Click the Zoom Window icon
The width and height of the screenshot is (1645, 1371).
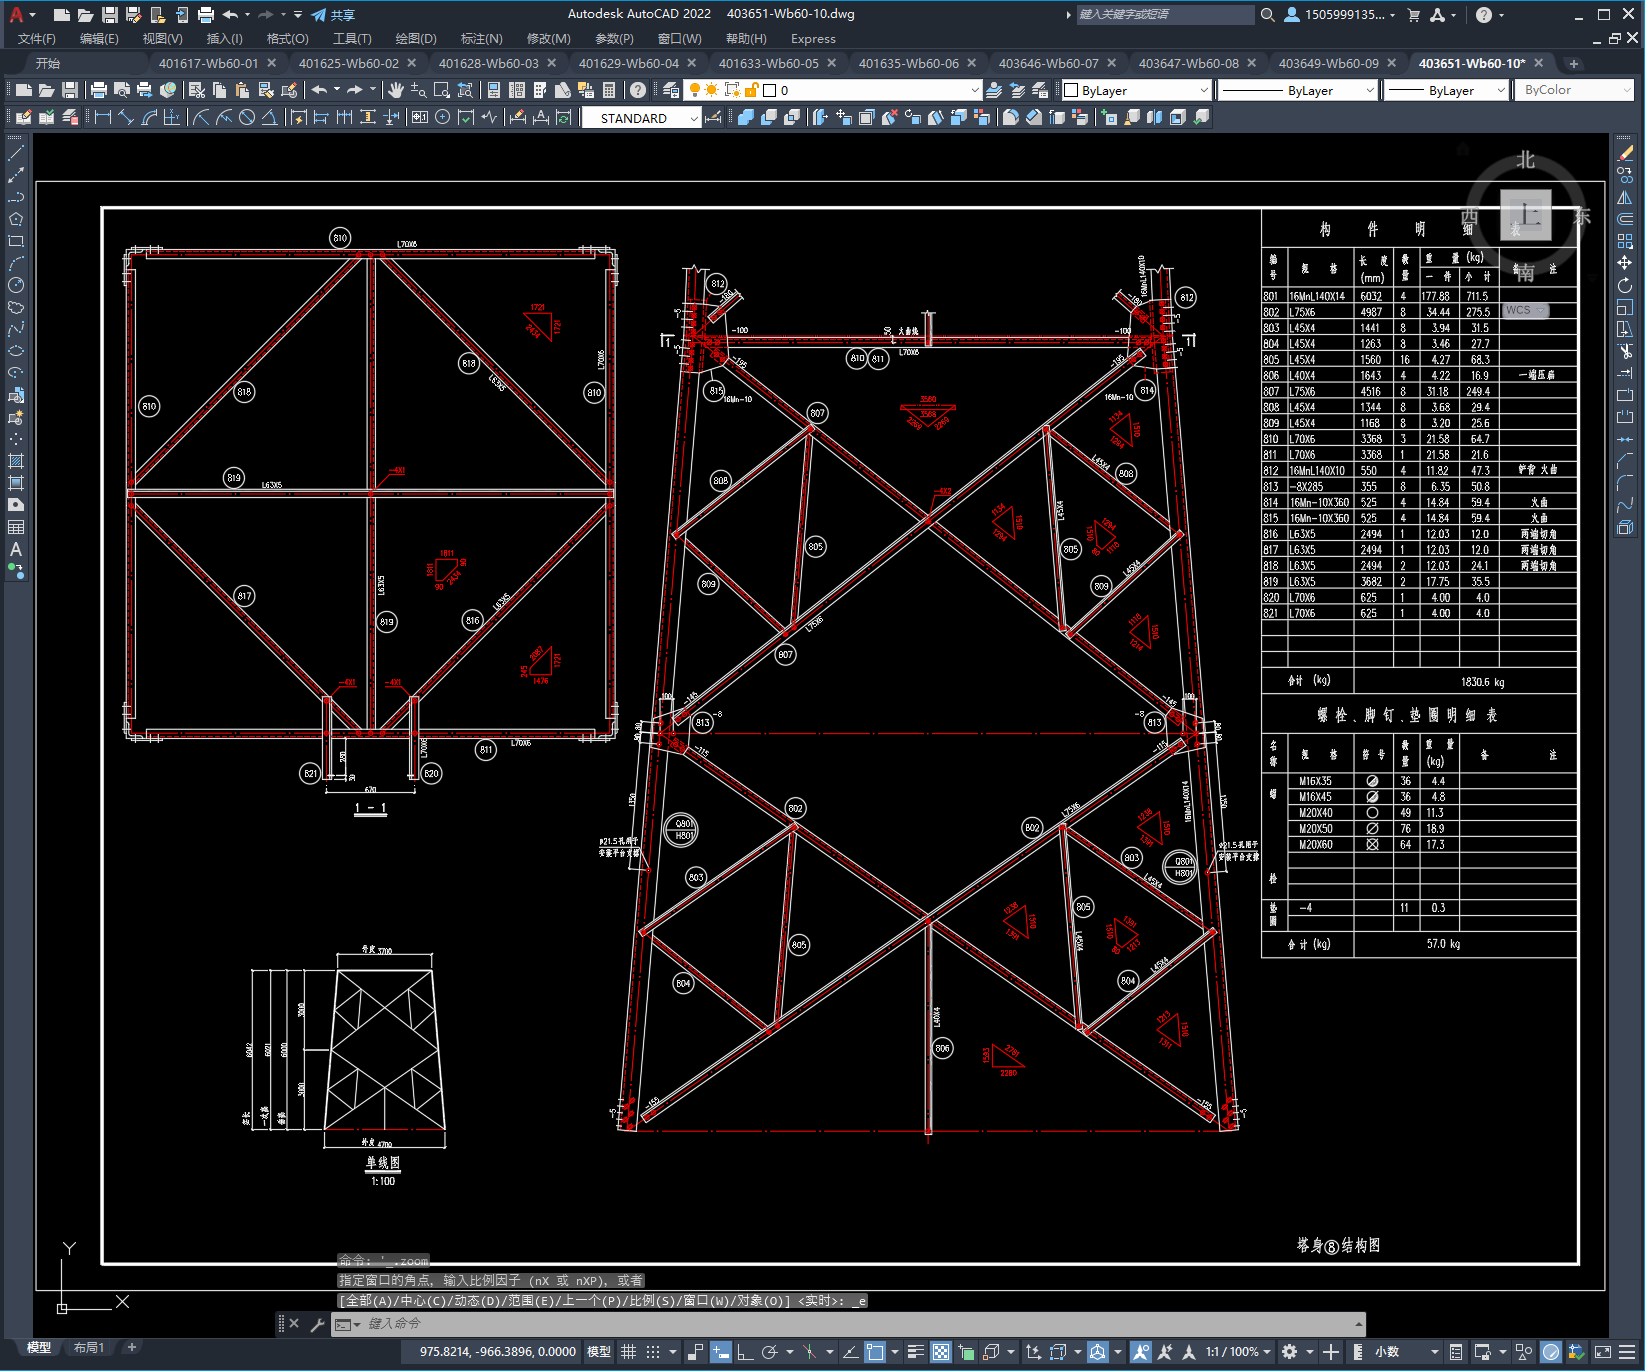[x=441, y=90]
